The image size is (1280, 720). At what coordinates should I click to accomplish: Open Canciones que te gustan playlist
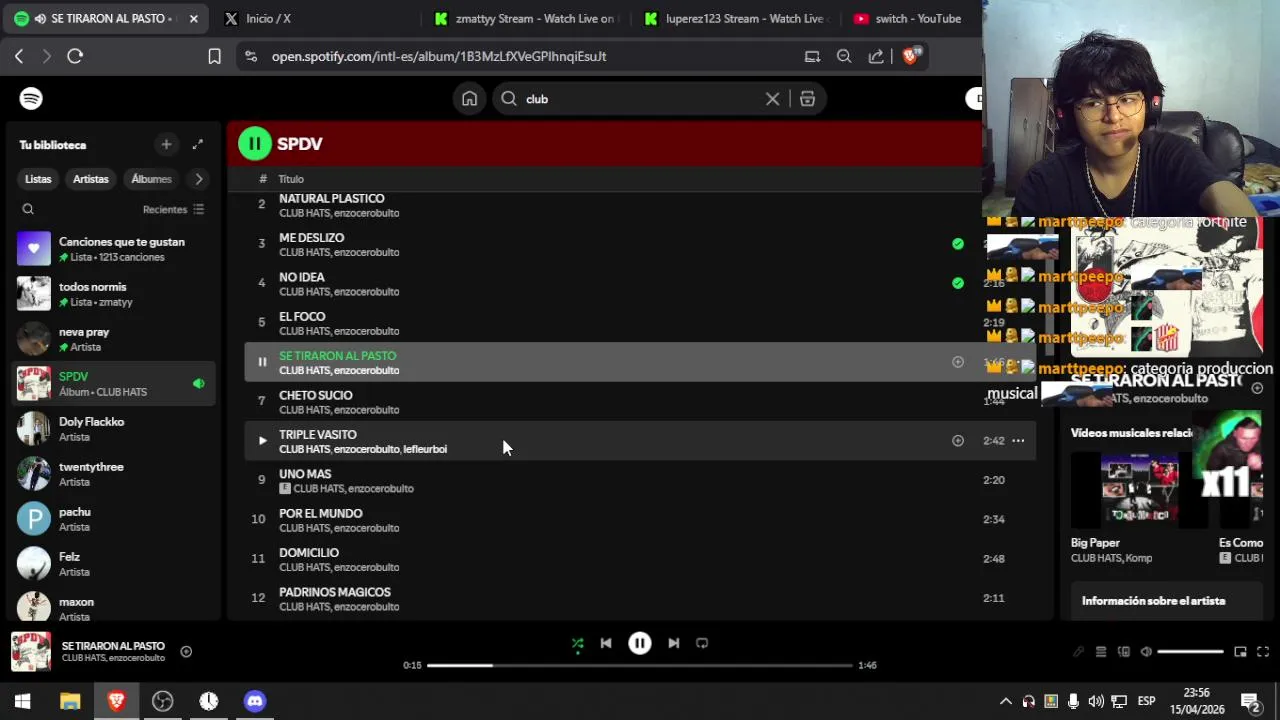point(113,249)
